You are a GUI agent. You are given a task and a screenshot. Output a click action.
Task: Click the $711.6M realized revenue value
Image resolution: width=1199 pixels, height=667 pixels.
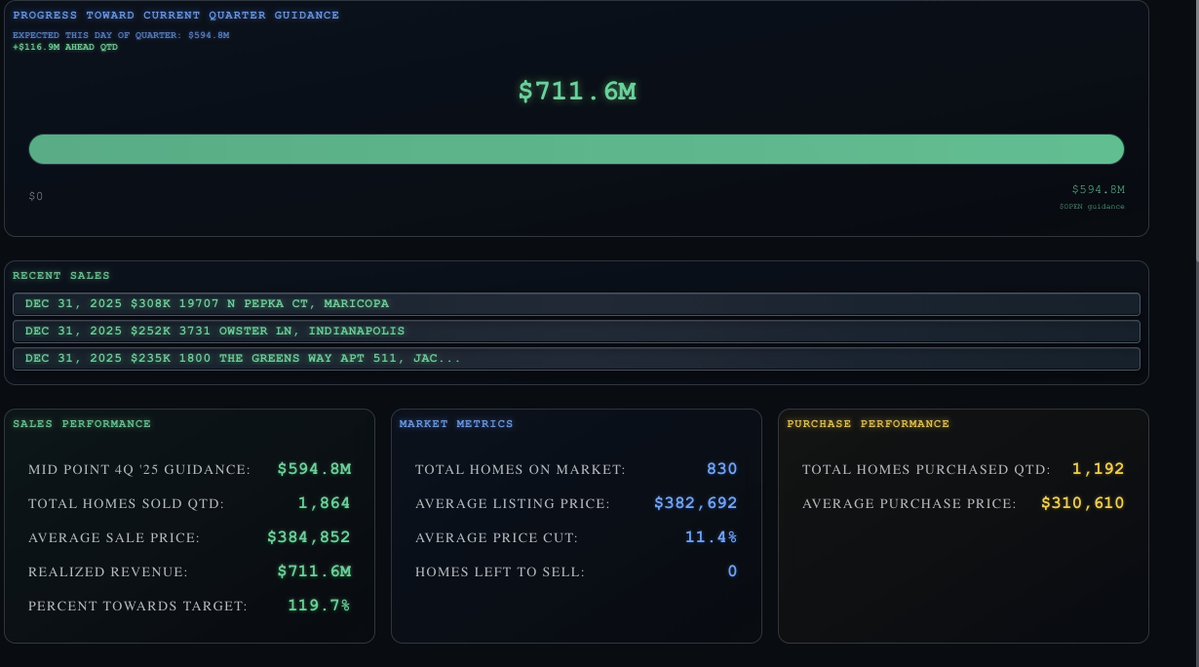pyautogui.click(x=314, y=571)
